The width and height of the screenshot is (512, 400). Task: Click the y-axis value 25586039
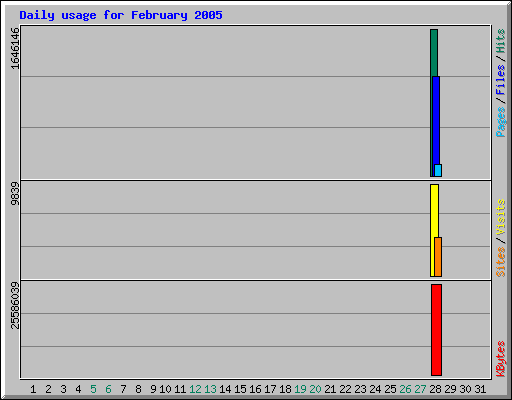point(15,306)
